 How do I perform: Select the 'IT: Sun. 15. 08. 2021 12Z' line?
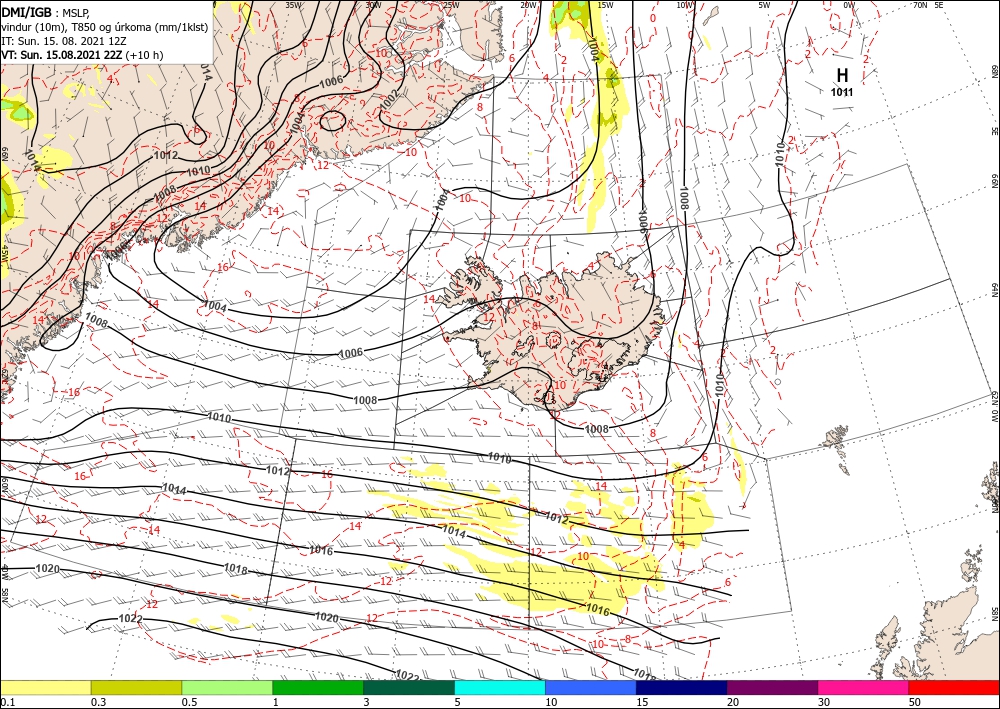[x=64, y=41]
